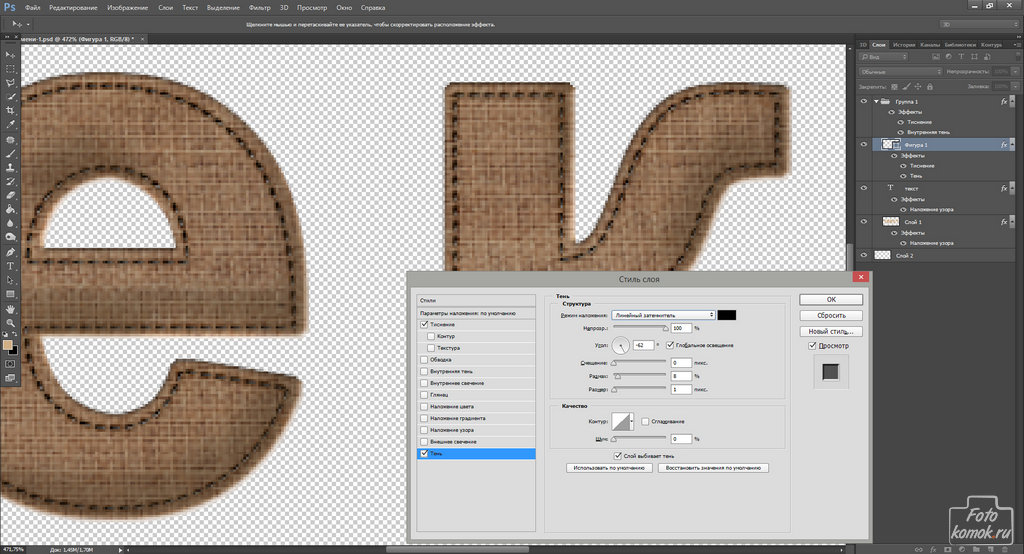Open the Режим наложения blend mode dropdown

coord(663,315)
